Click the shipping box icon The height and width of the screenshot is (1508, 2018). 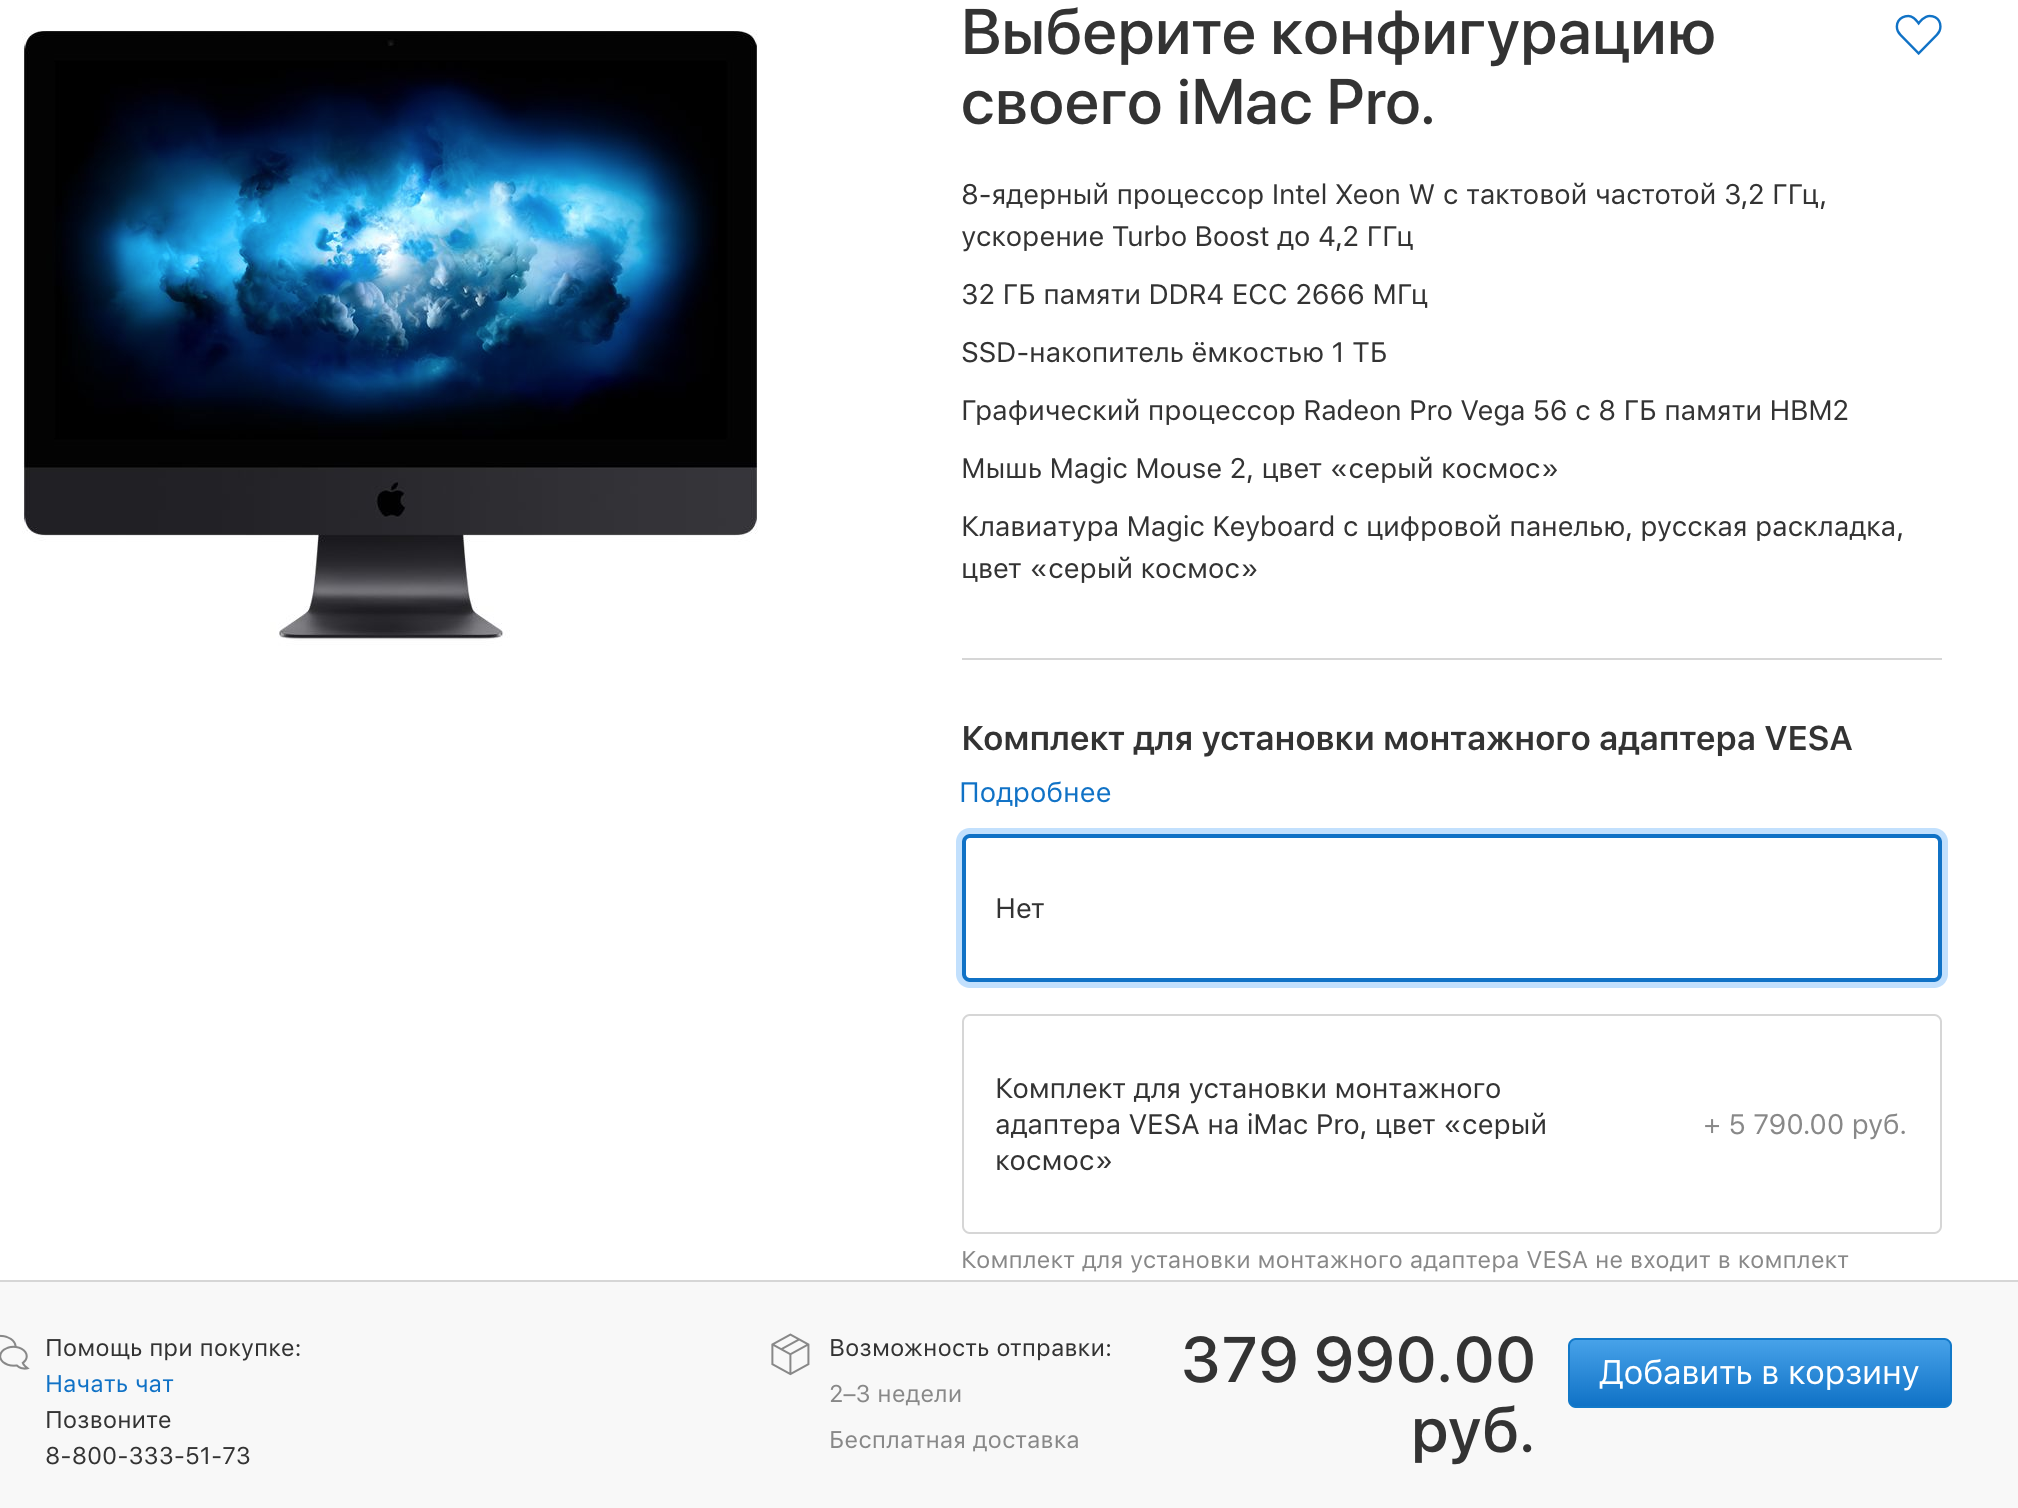[x=790, y=1354]
